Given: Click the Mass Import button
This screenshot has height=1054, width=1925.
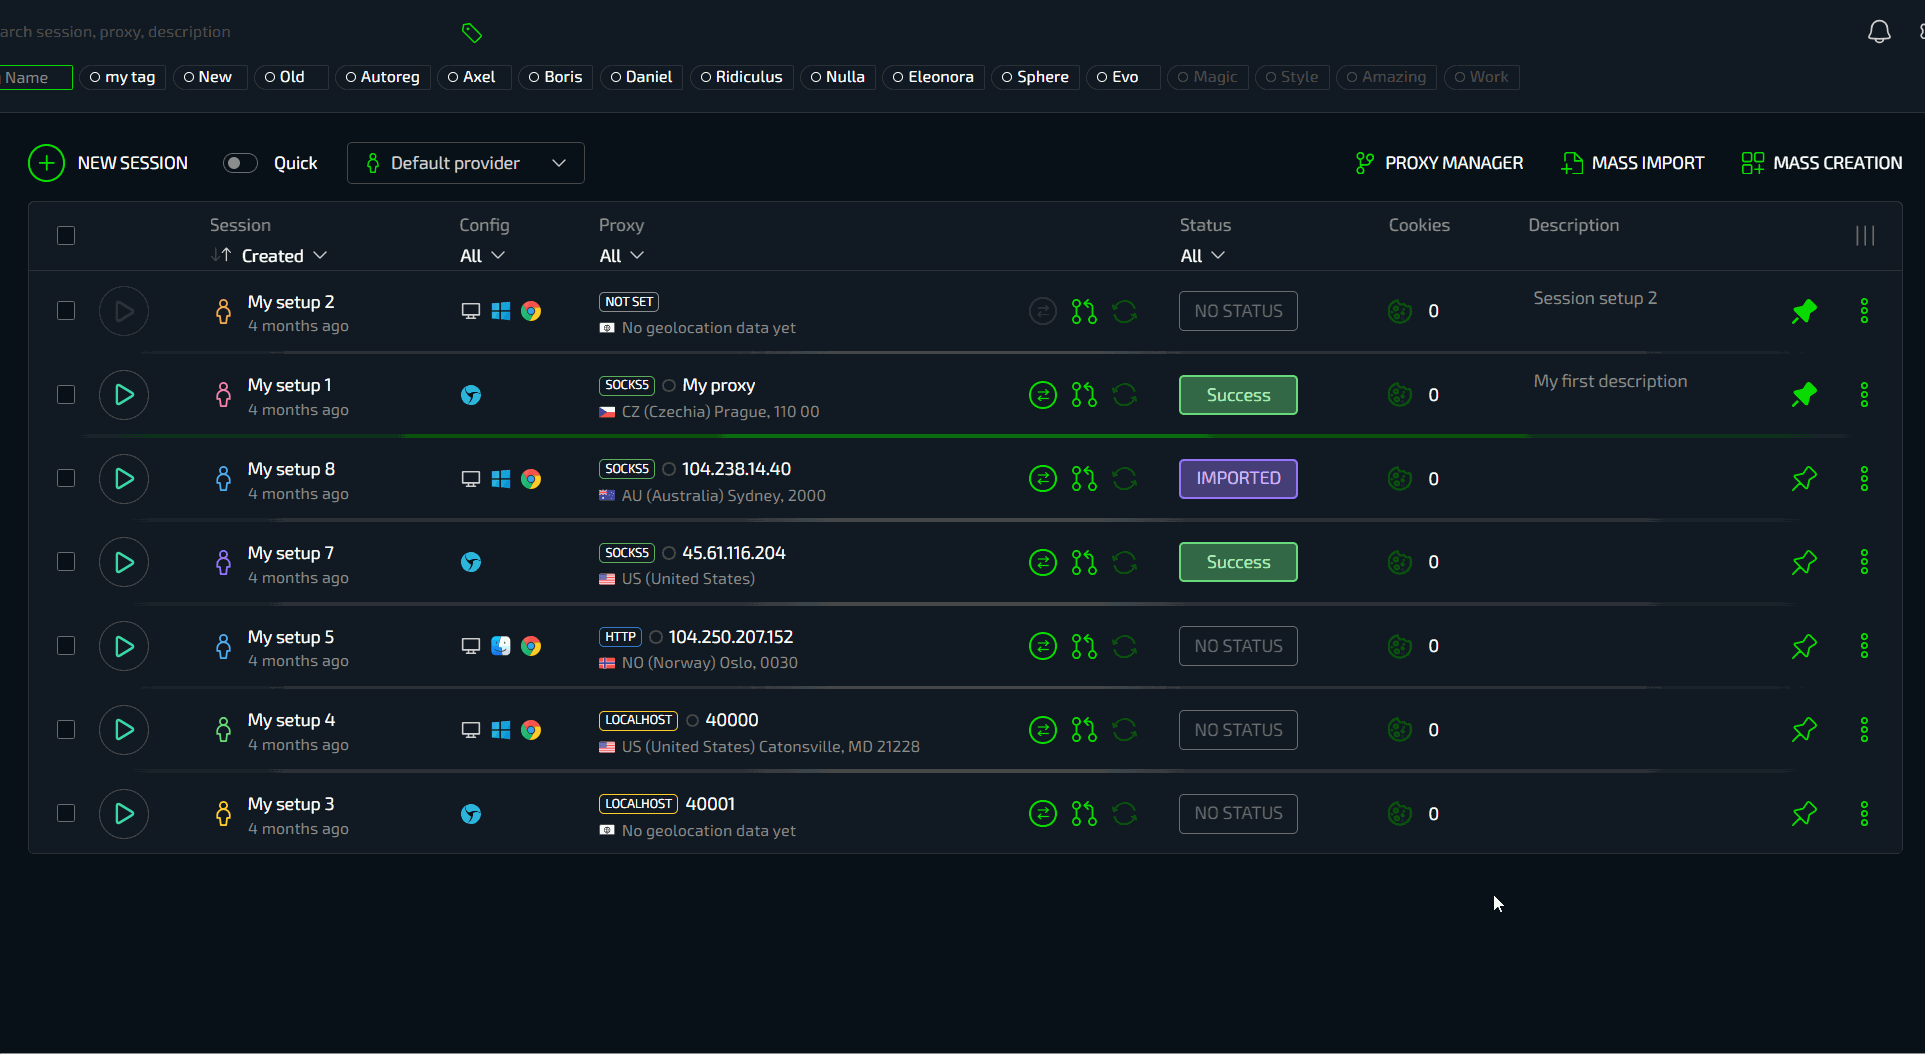Looking at the screenshot, I should 1633,163.
